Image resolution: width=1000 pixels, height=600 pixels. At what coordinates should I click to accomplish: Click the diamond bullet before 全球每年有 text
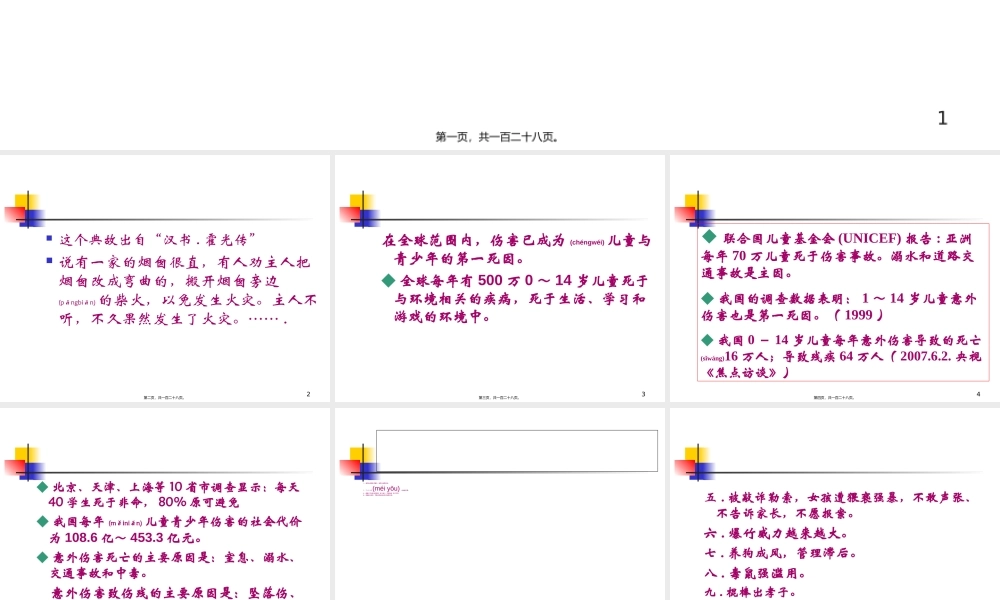(388, 280)
